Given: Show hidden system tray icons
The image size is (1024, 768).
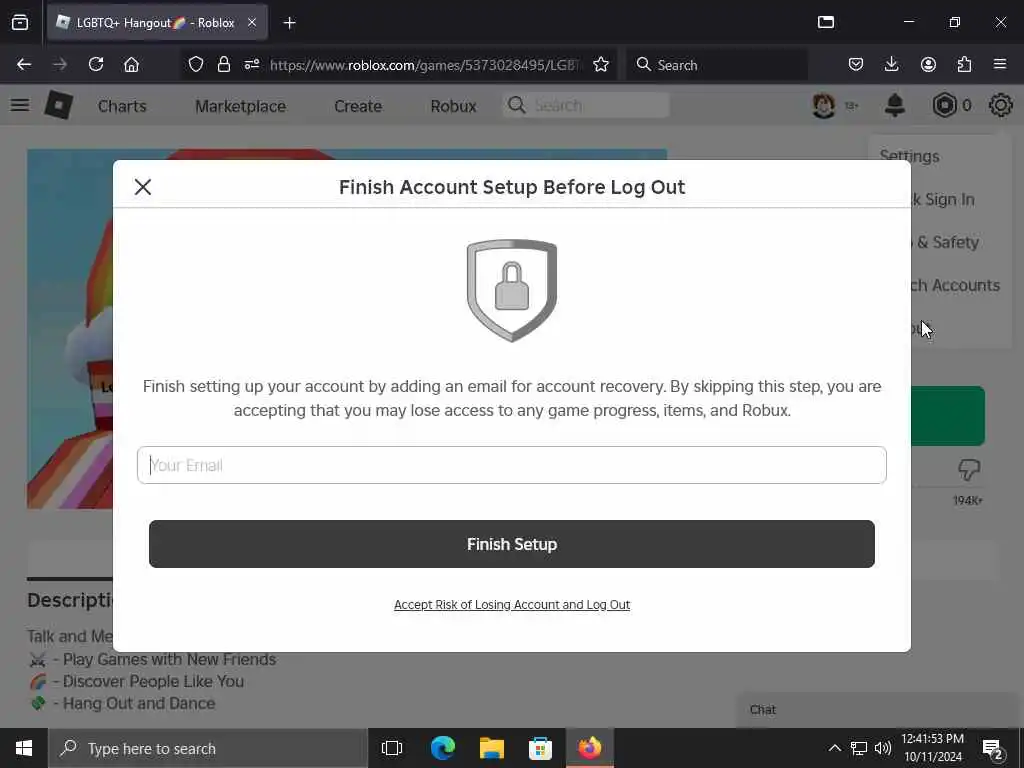Looking at the screenshot, I should click(835, 748).
